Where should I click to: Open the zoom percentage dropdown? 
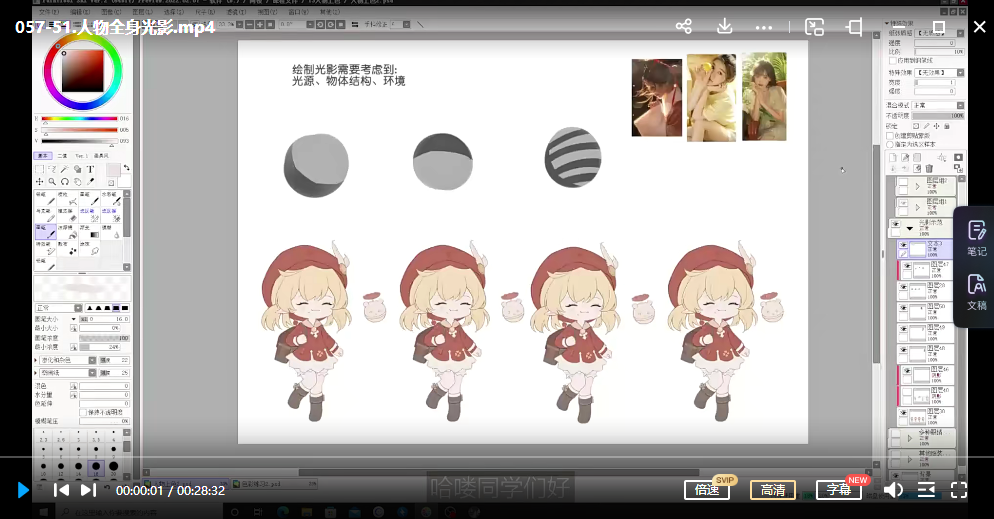coord(239,24)
